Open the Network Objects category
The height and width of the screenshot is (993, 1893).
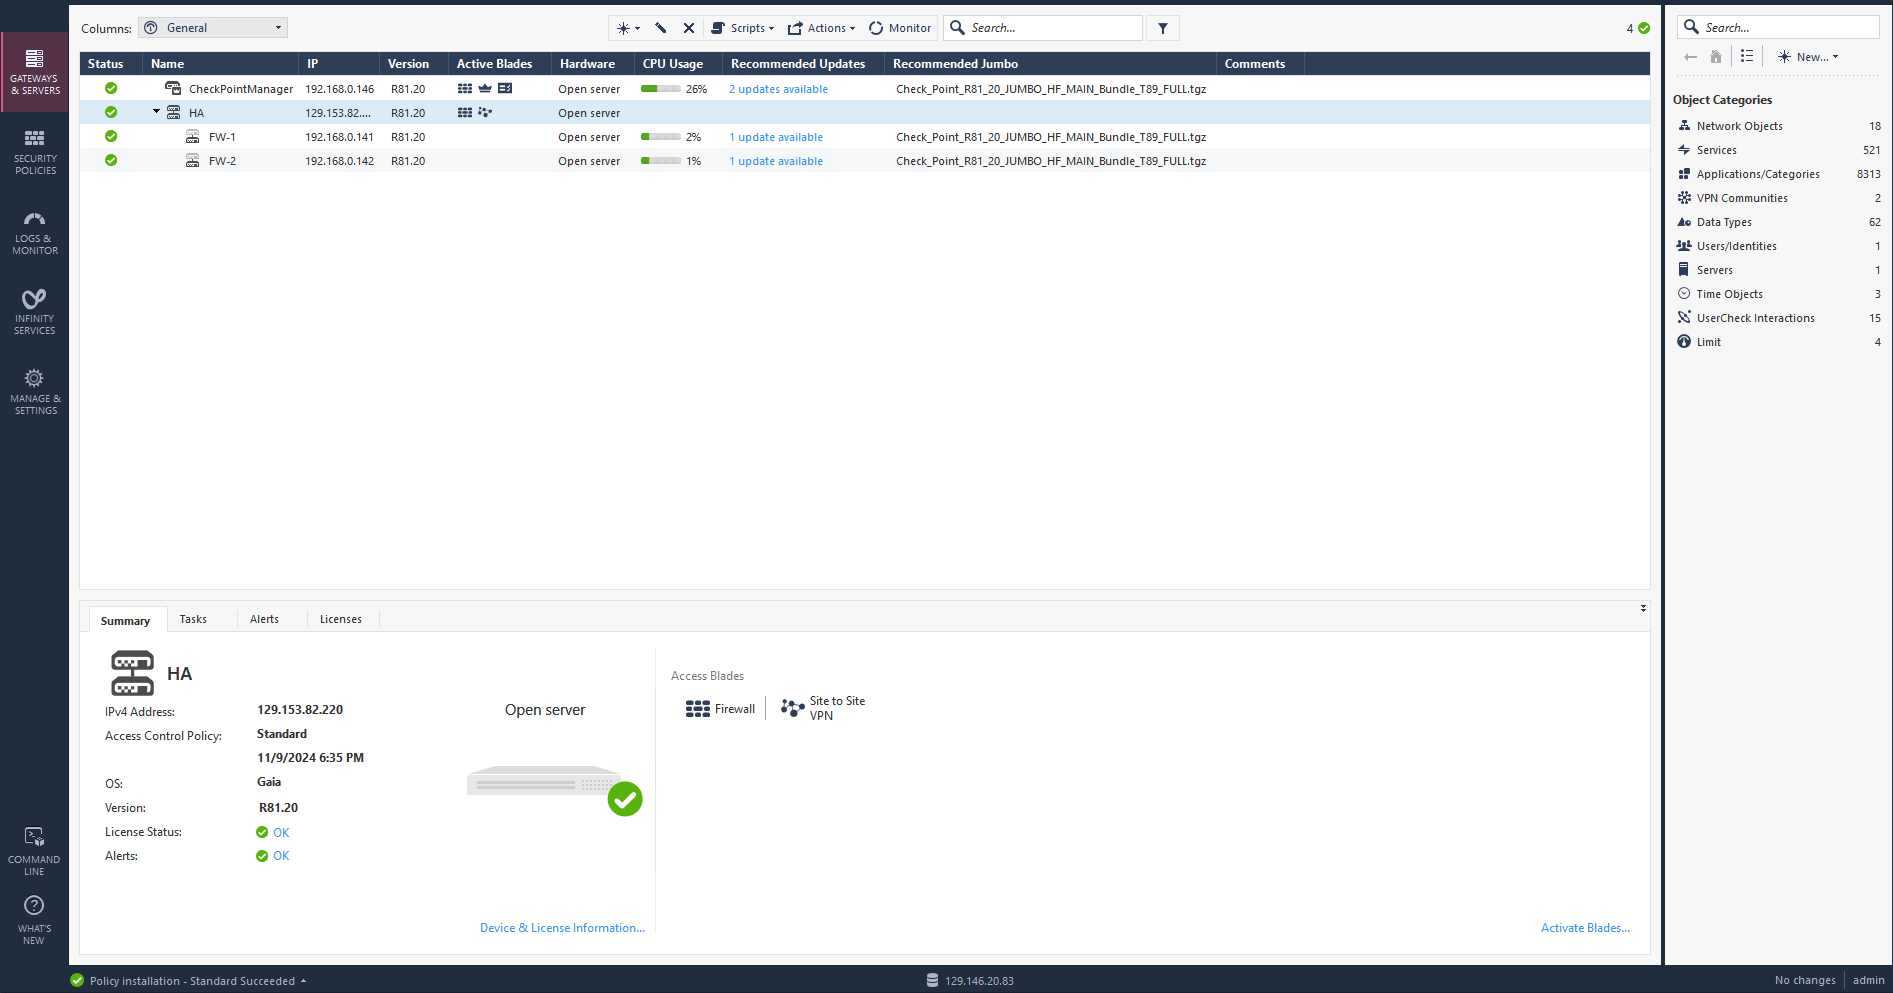(1778, 126)
